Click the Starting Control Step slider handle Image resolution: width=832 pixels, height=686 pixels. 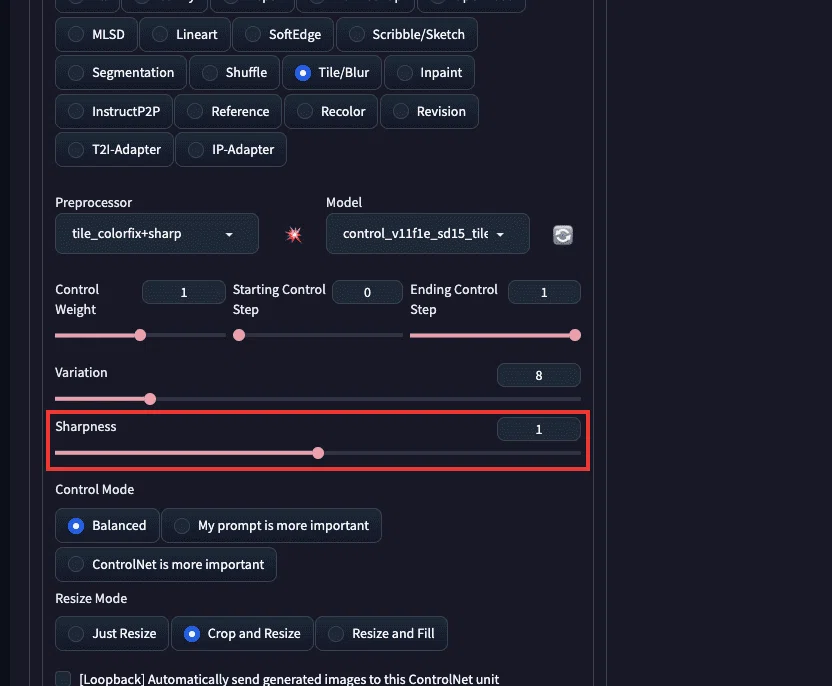coord(239,335)
